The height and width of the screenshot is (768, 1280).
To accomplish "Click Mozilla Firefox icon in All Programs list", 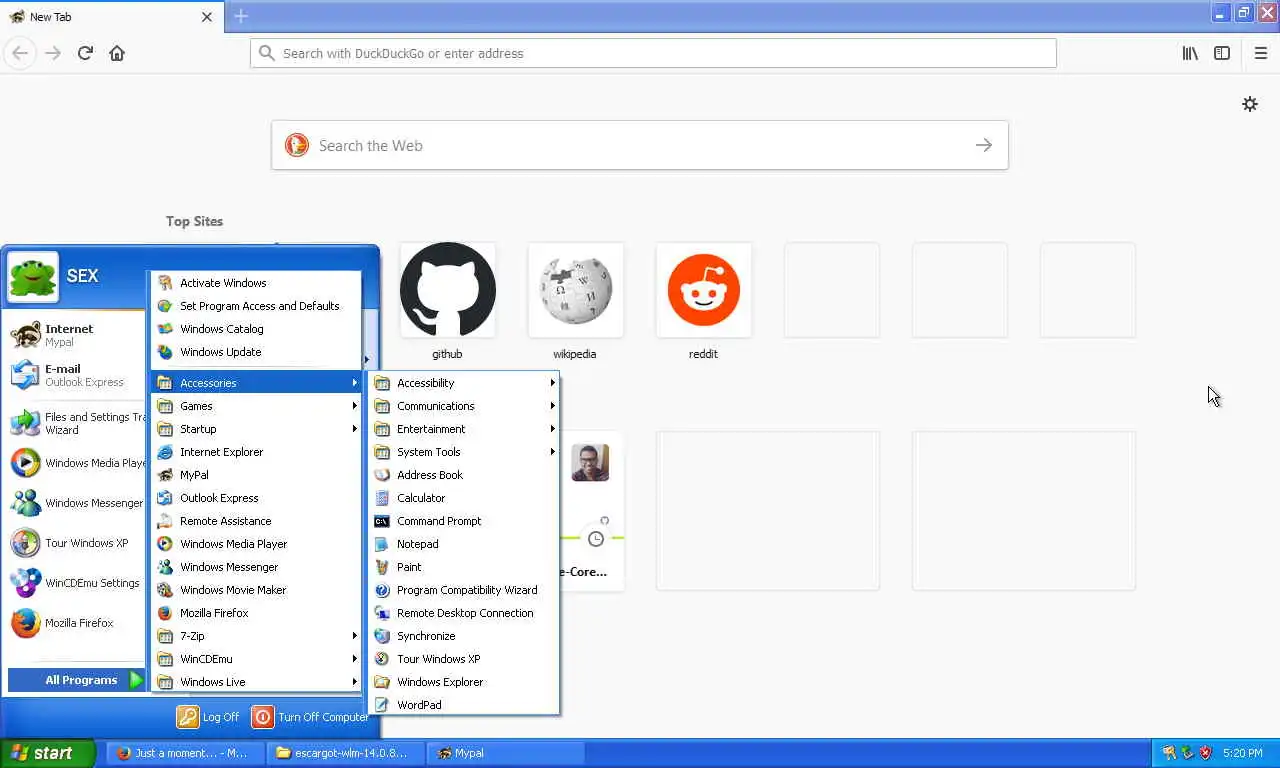I will (x=165, y=613).
